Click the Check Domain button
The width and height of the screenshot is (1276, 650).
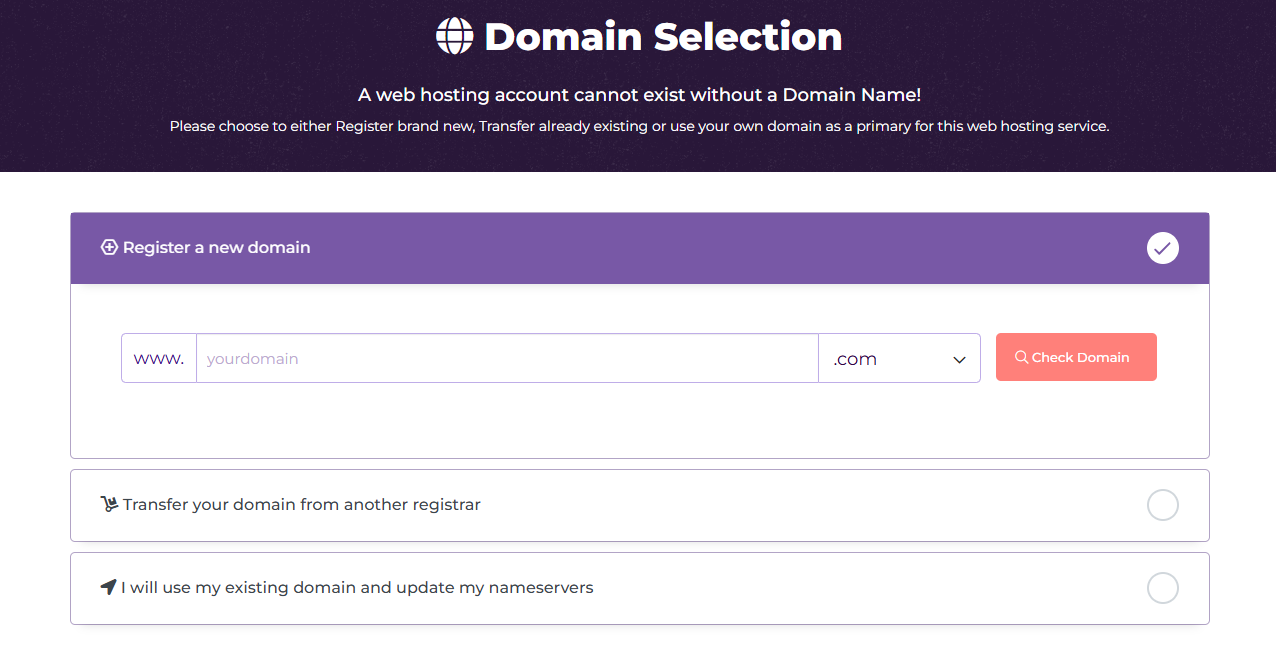tap(1076, 357)
